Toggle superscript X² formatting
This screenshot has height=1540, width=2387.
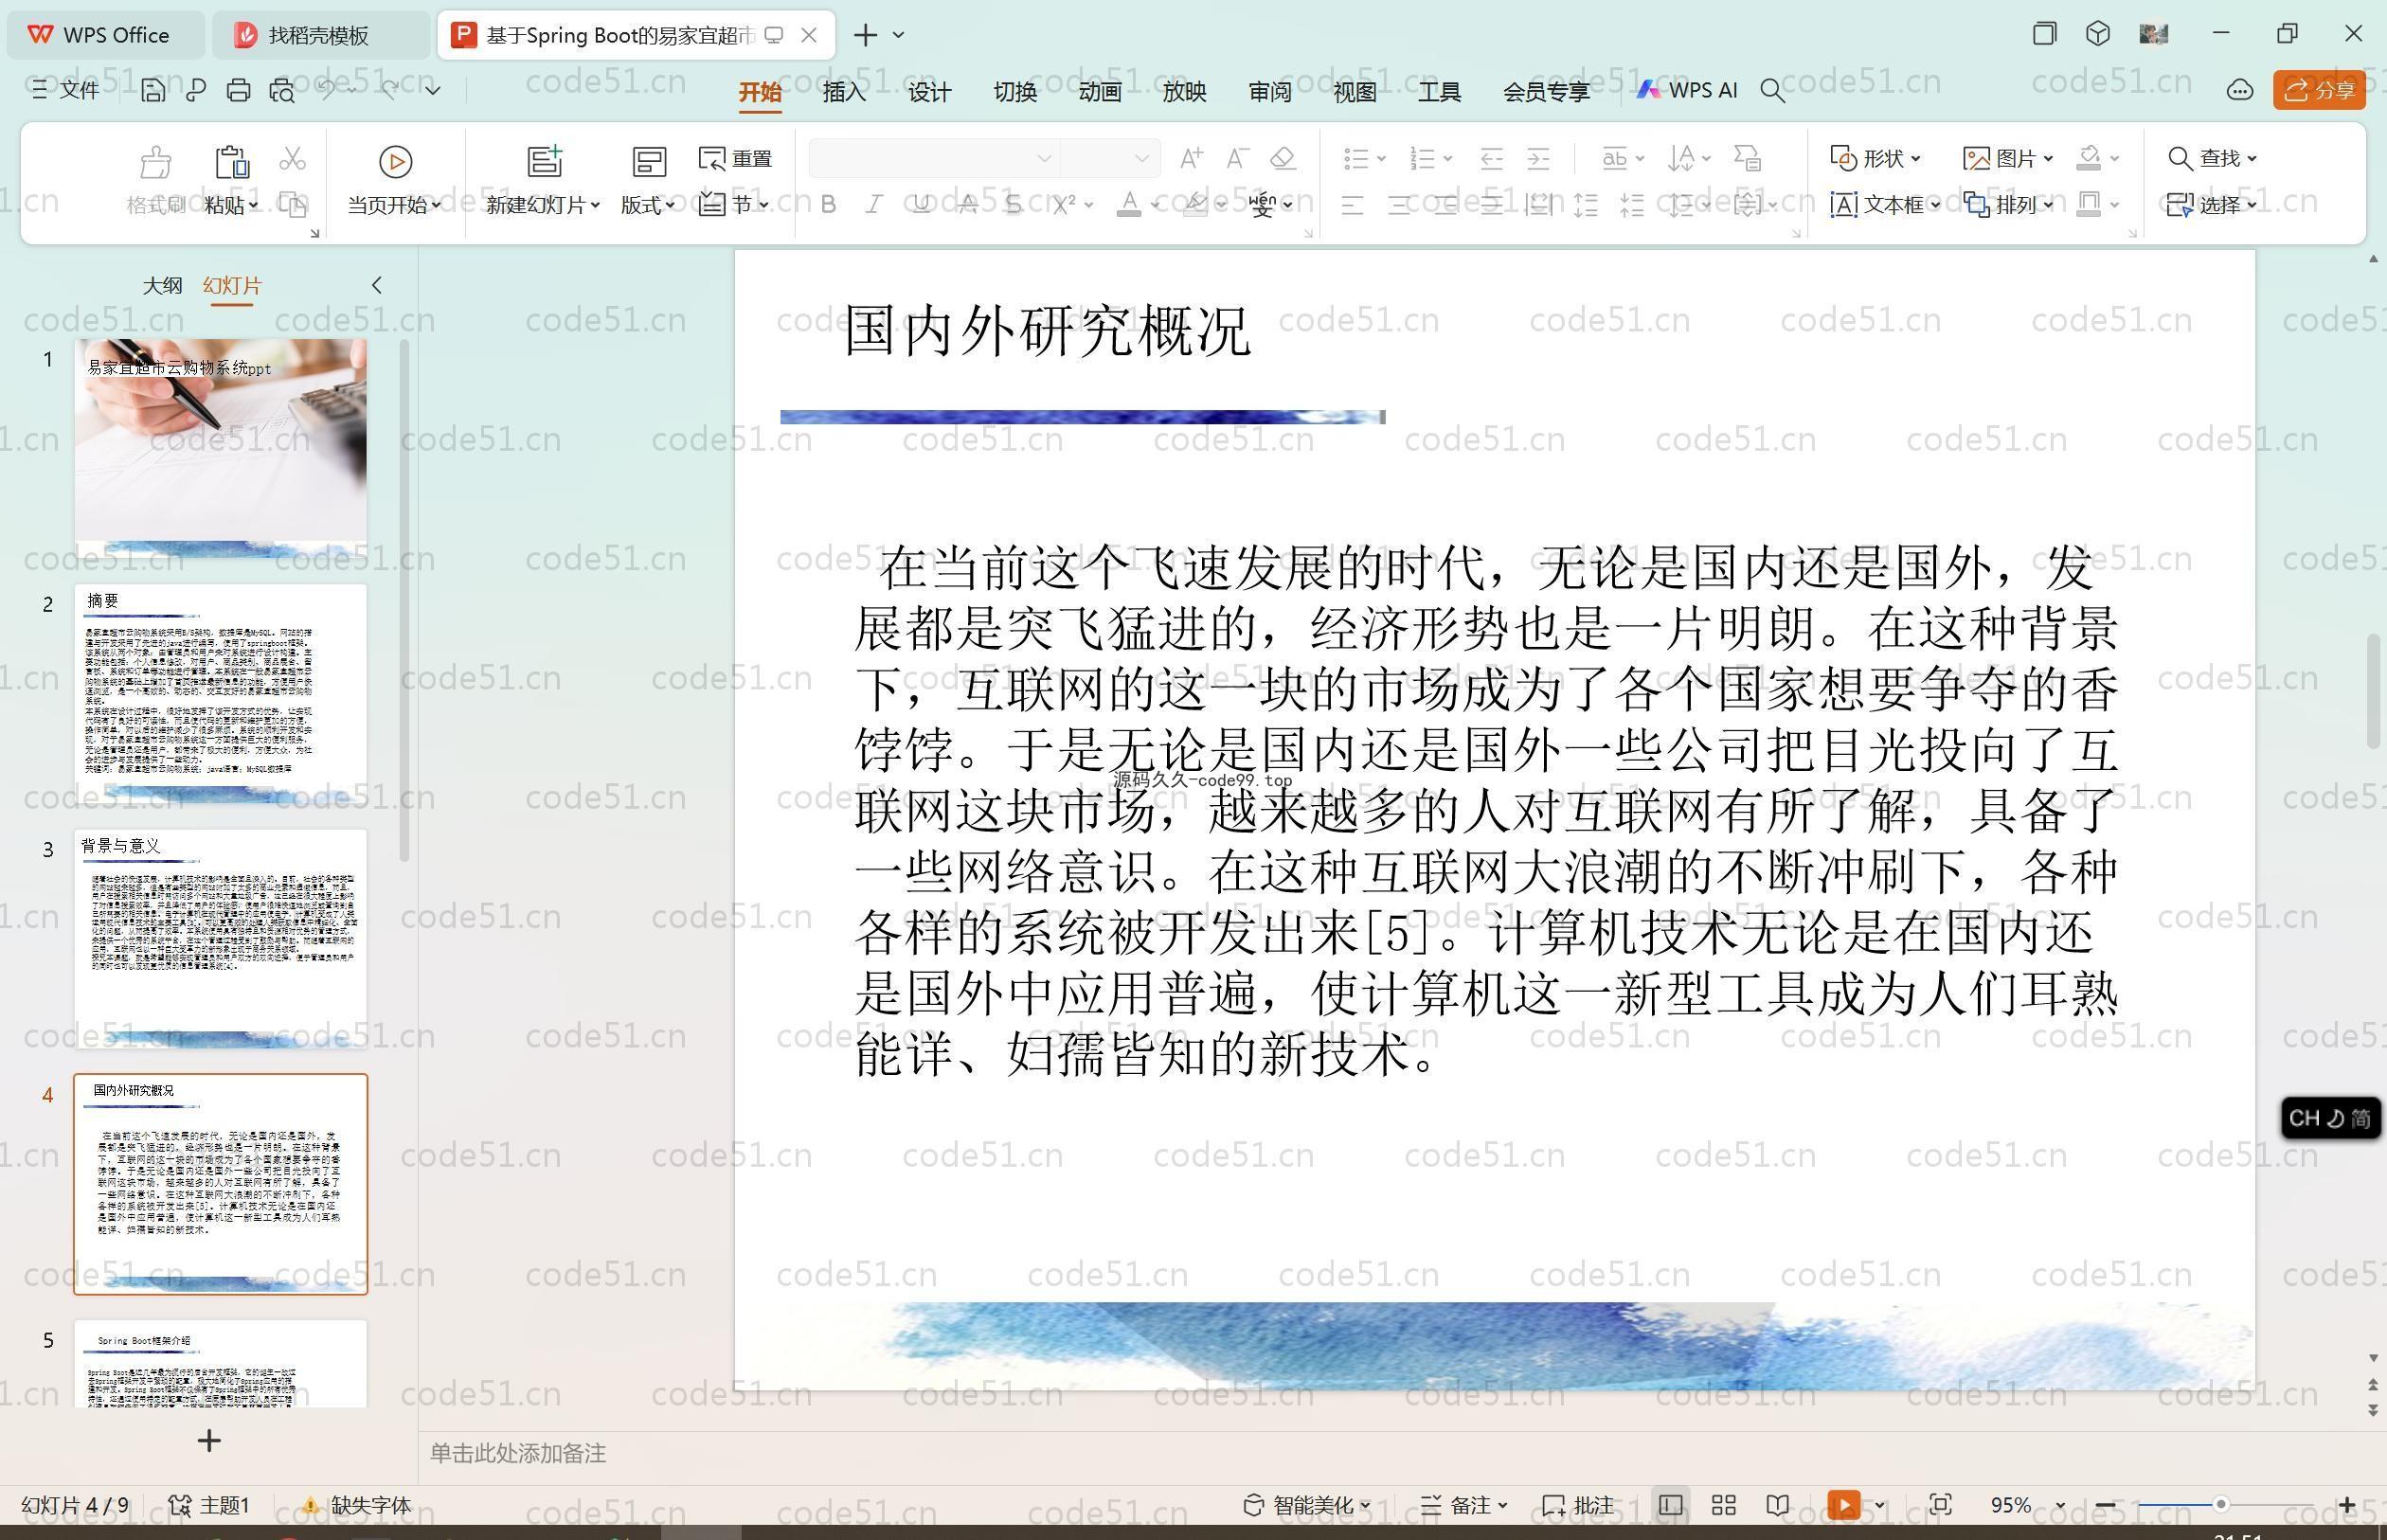coord(1064,205)
